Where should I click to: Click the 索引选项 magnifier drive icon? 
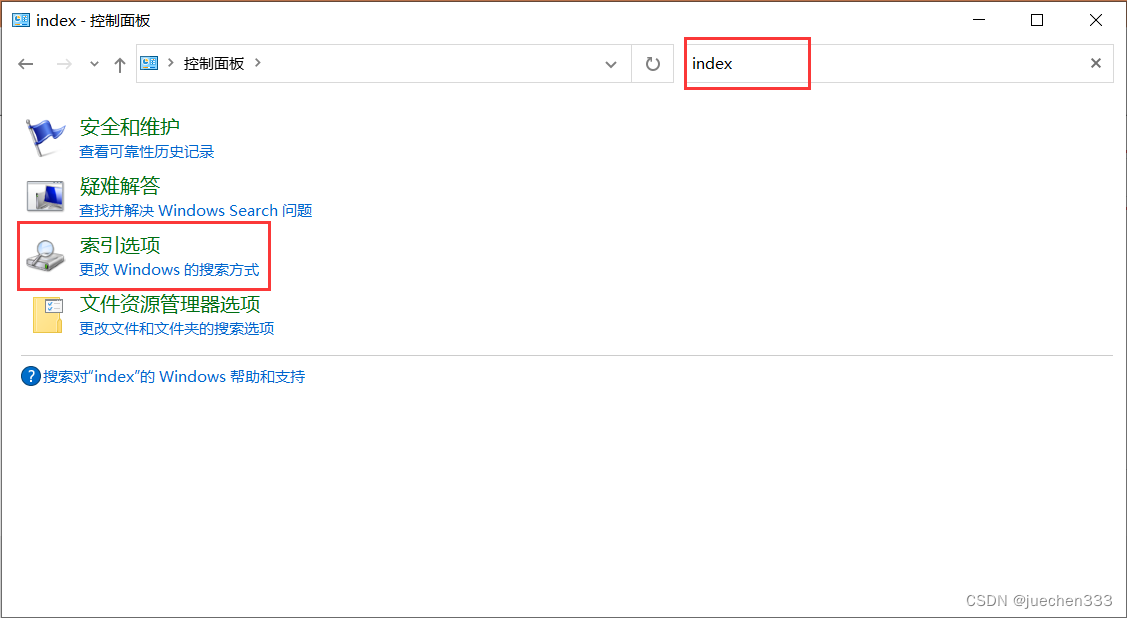tap(45, 256)
